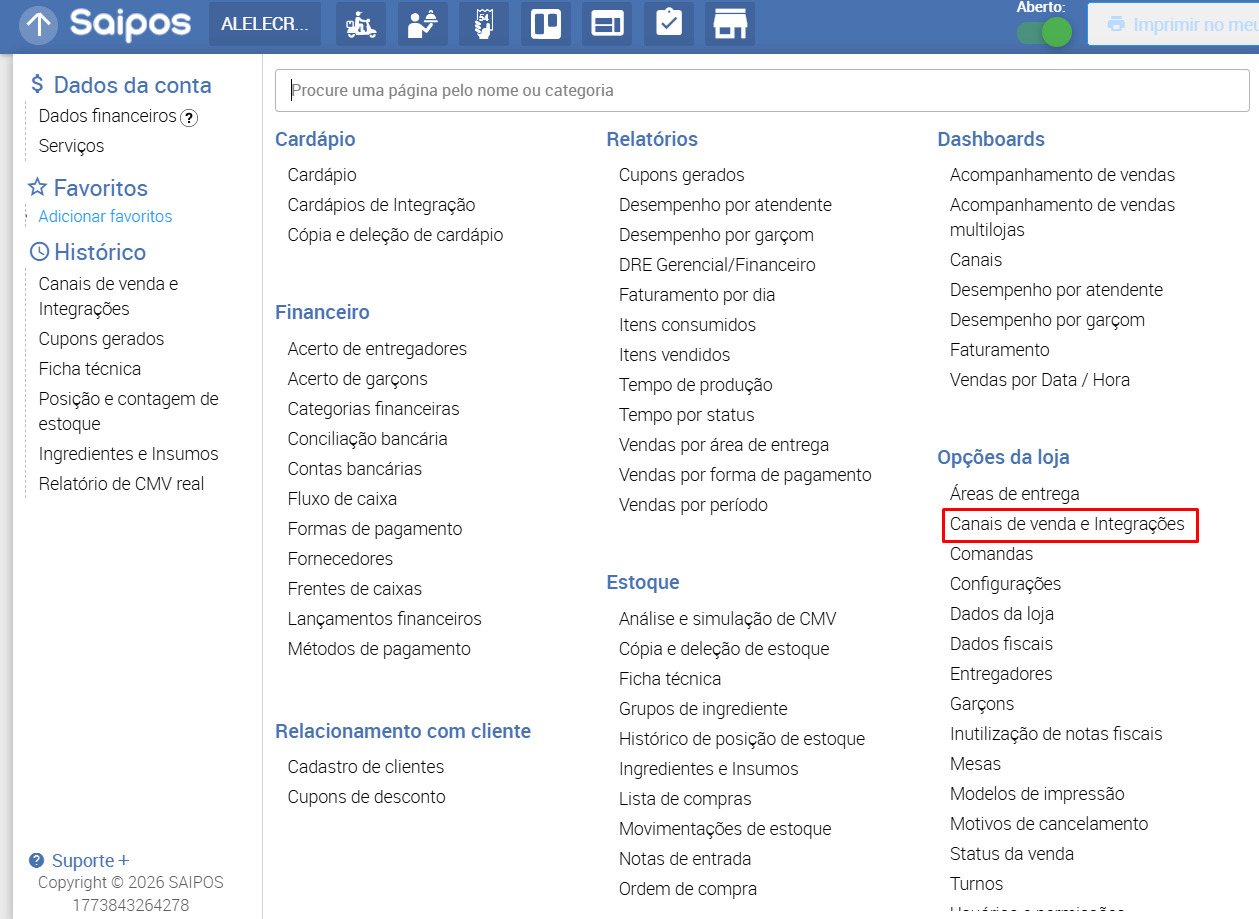Open Análise e simulação de CMV
The image size is (1259, 919).
point(727,619)
